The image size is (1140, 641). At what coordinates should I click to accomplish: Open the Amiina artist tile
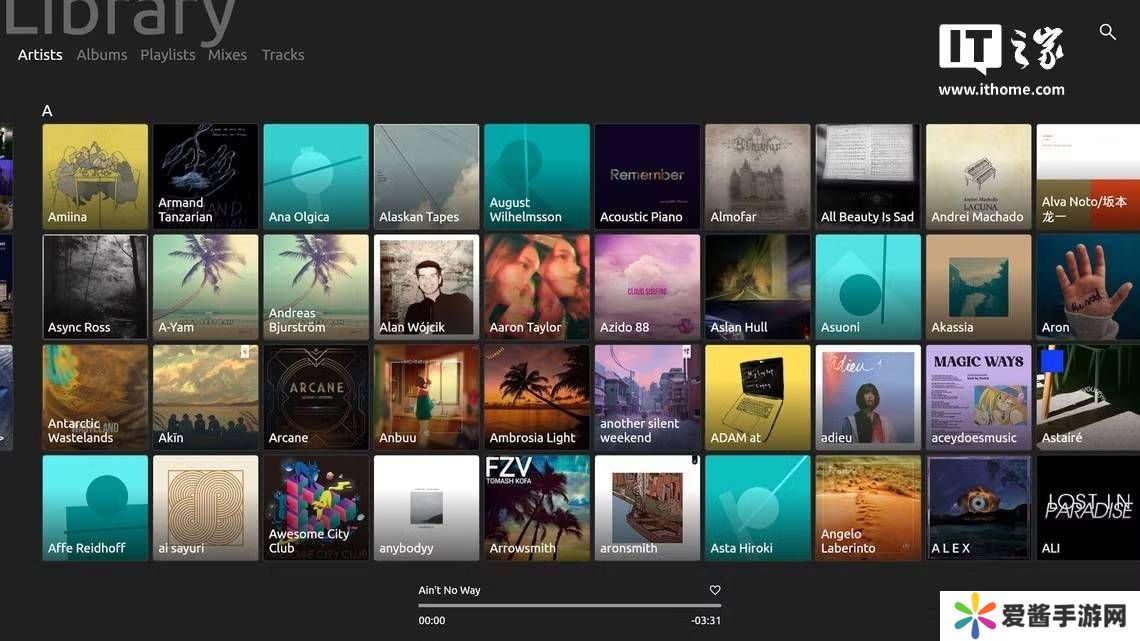tap(95, 176)
